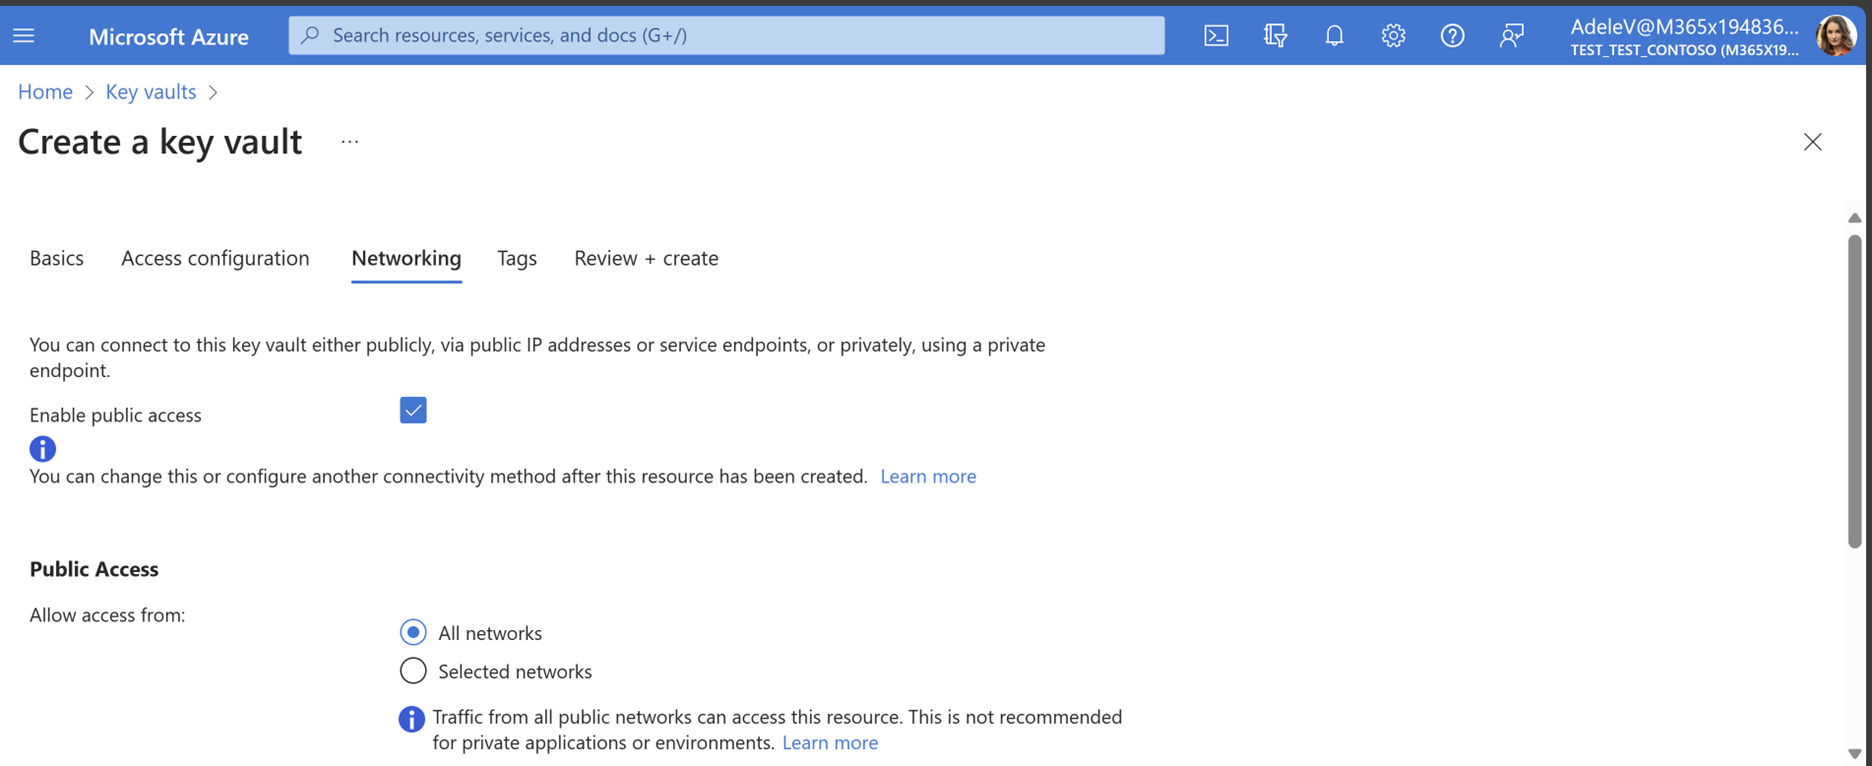The image size is (1872, 766).
Task: Click the scrollbar up arrow
Action: coord(1854,218)
